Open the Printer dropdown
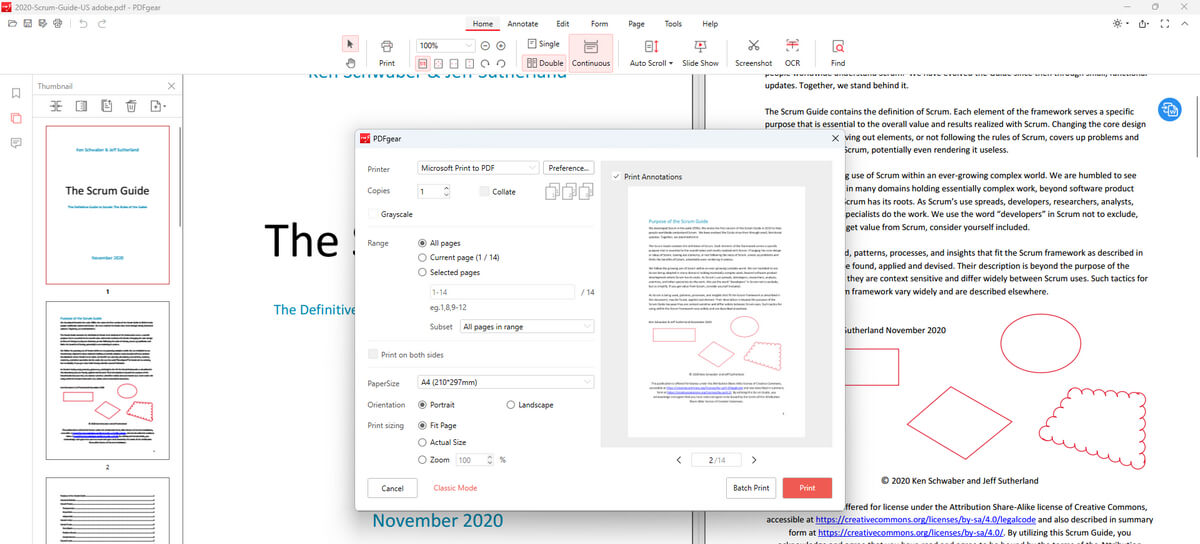 [x=478, y=168]
